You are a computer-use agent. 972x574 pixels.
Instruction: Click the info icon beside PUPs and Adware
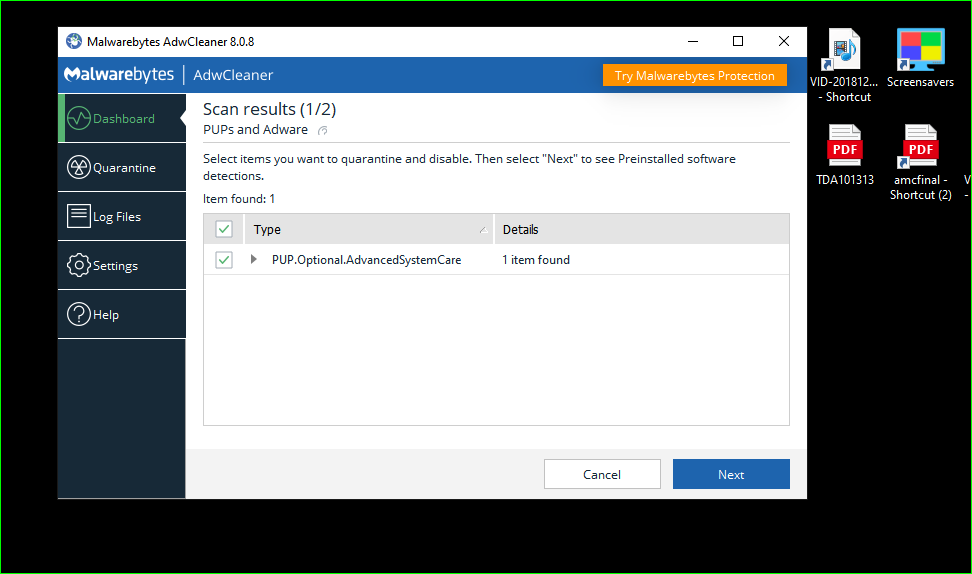click(322, 130)
